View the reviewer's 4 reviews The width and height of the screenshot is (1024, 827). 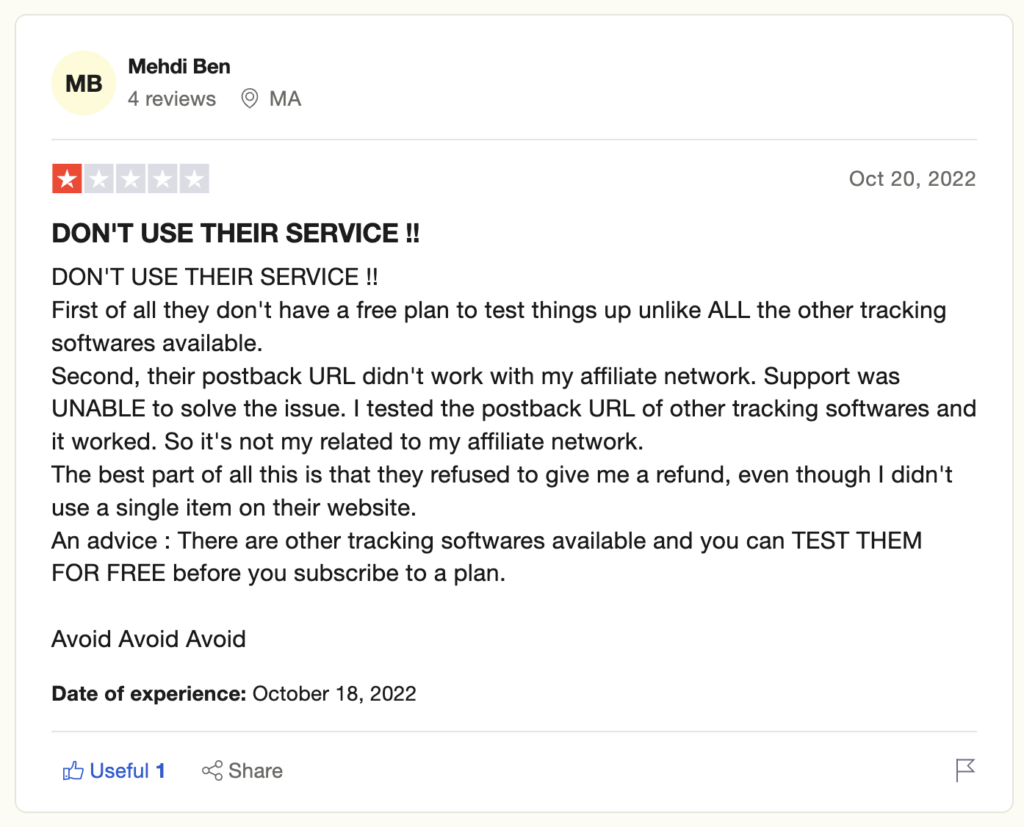pyautogui.click(x=172, y=99)
